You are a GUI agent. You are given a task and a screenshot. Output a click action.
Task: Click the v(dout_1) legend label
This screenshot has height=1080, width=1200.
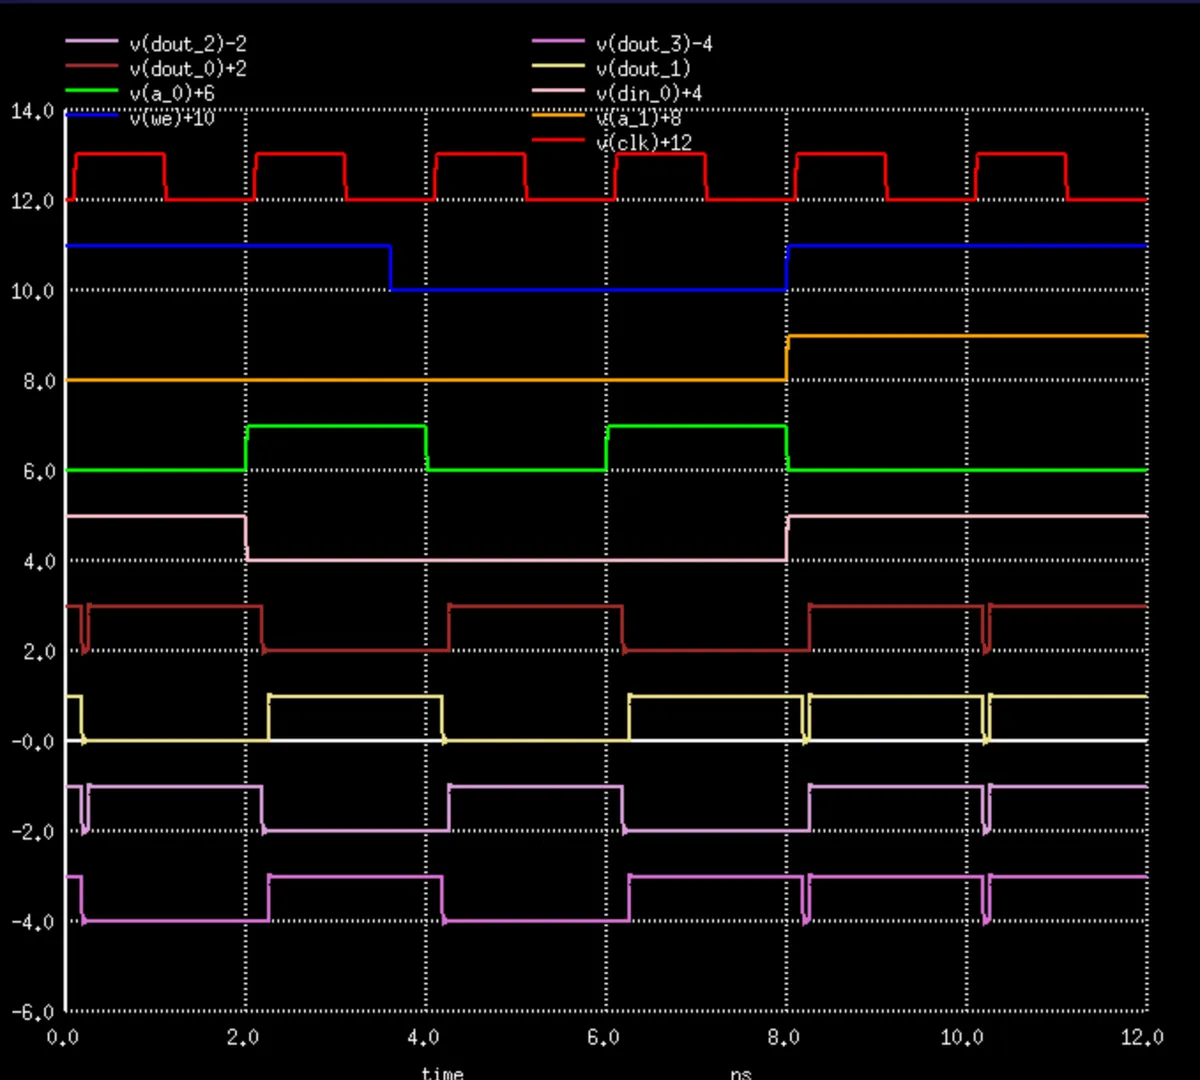click(643, 69)
